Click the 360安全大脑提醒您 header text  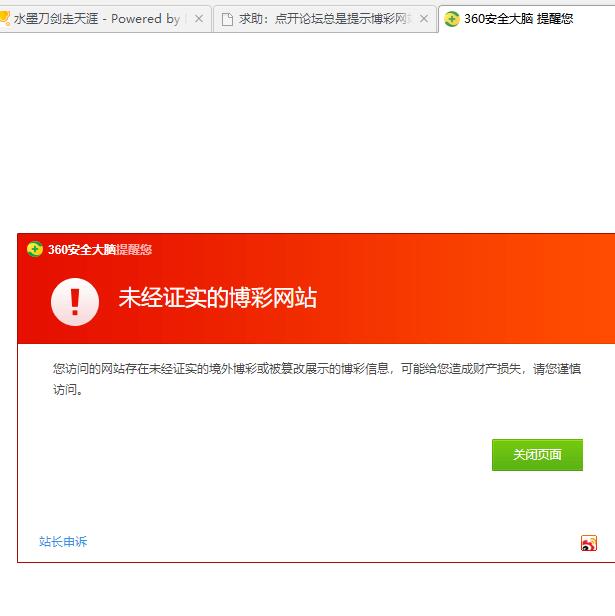tap(100, 249)
